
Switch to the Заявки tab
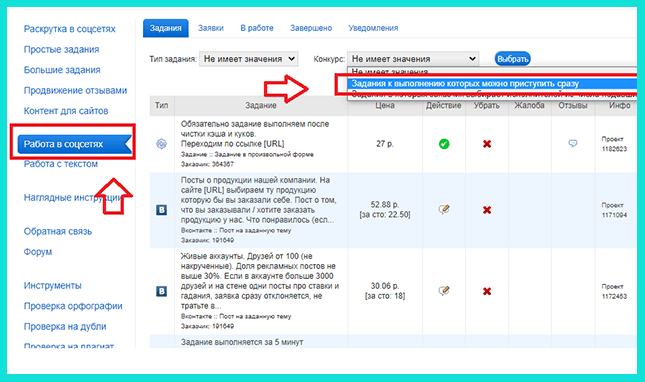pyautogui.click(x=211, y=28)
